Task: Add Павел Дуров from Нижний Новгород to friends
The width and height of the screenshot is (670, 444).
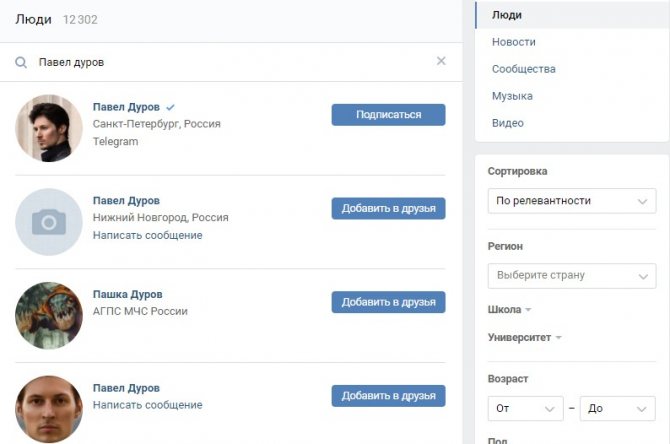Action: [388, 208]
